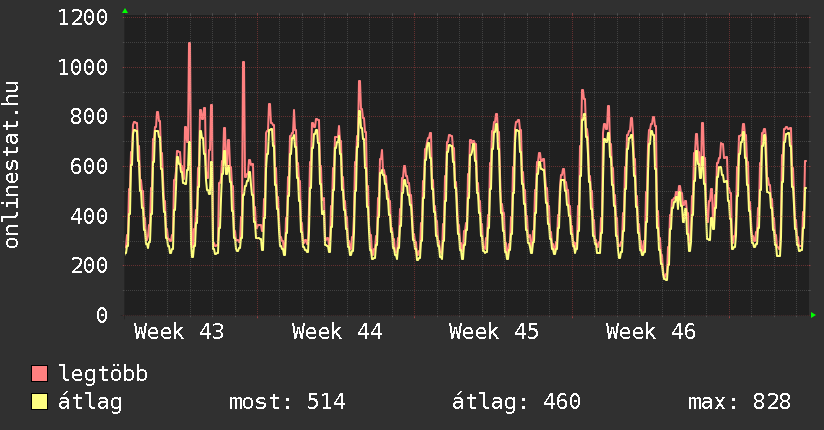Select the Week 44 axis label
The width and height of the screenshot is (824, 430).
click(337, 332)
